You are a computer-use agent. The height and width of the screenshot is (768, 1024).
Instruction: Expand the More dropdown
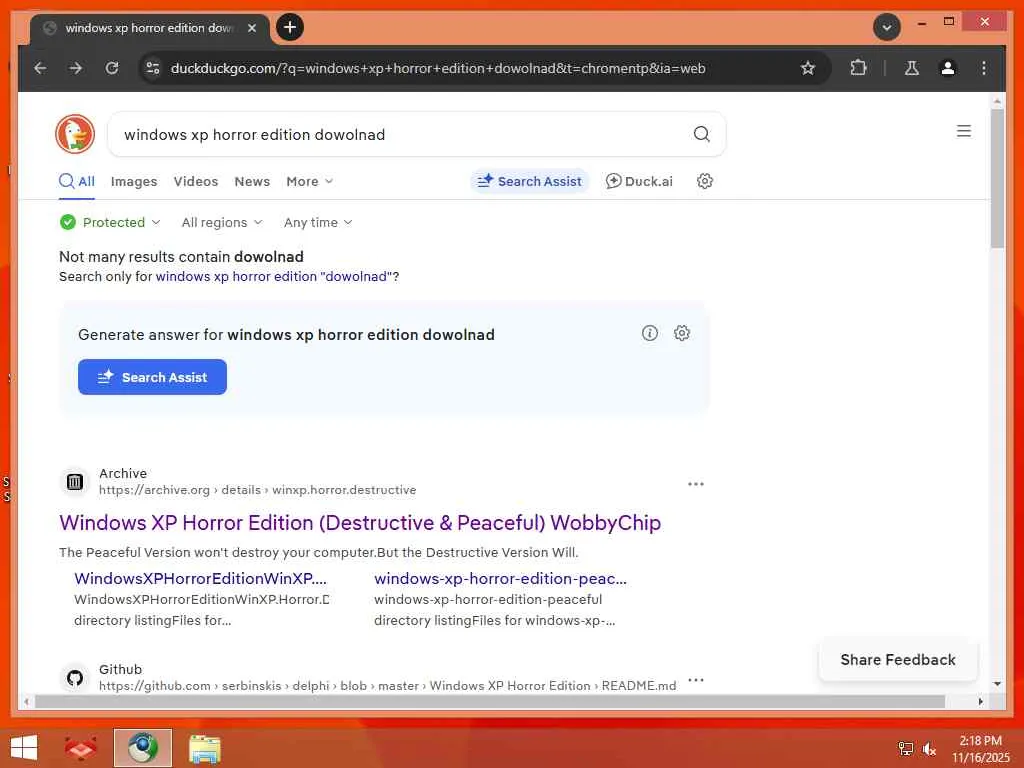tap(310, 182)
